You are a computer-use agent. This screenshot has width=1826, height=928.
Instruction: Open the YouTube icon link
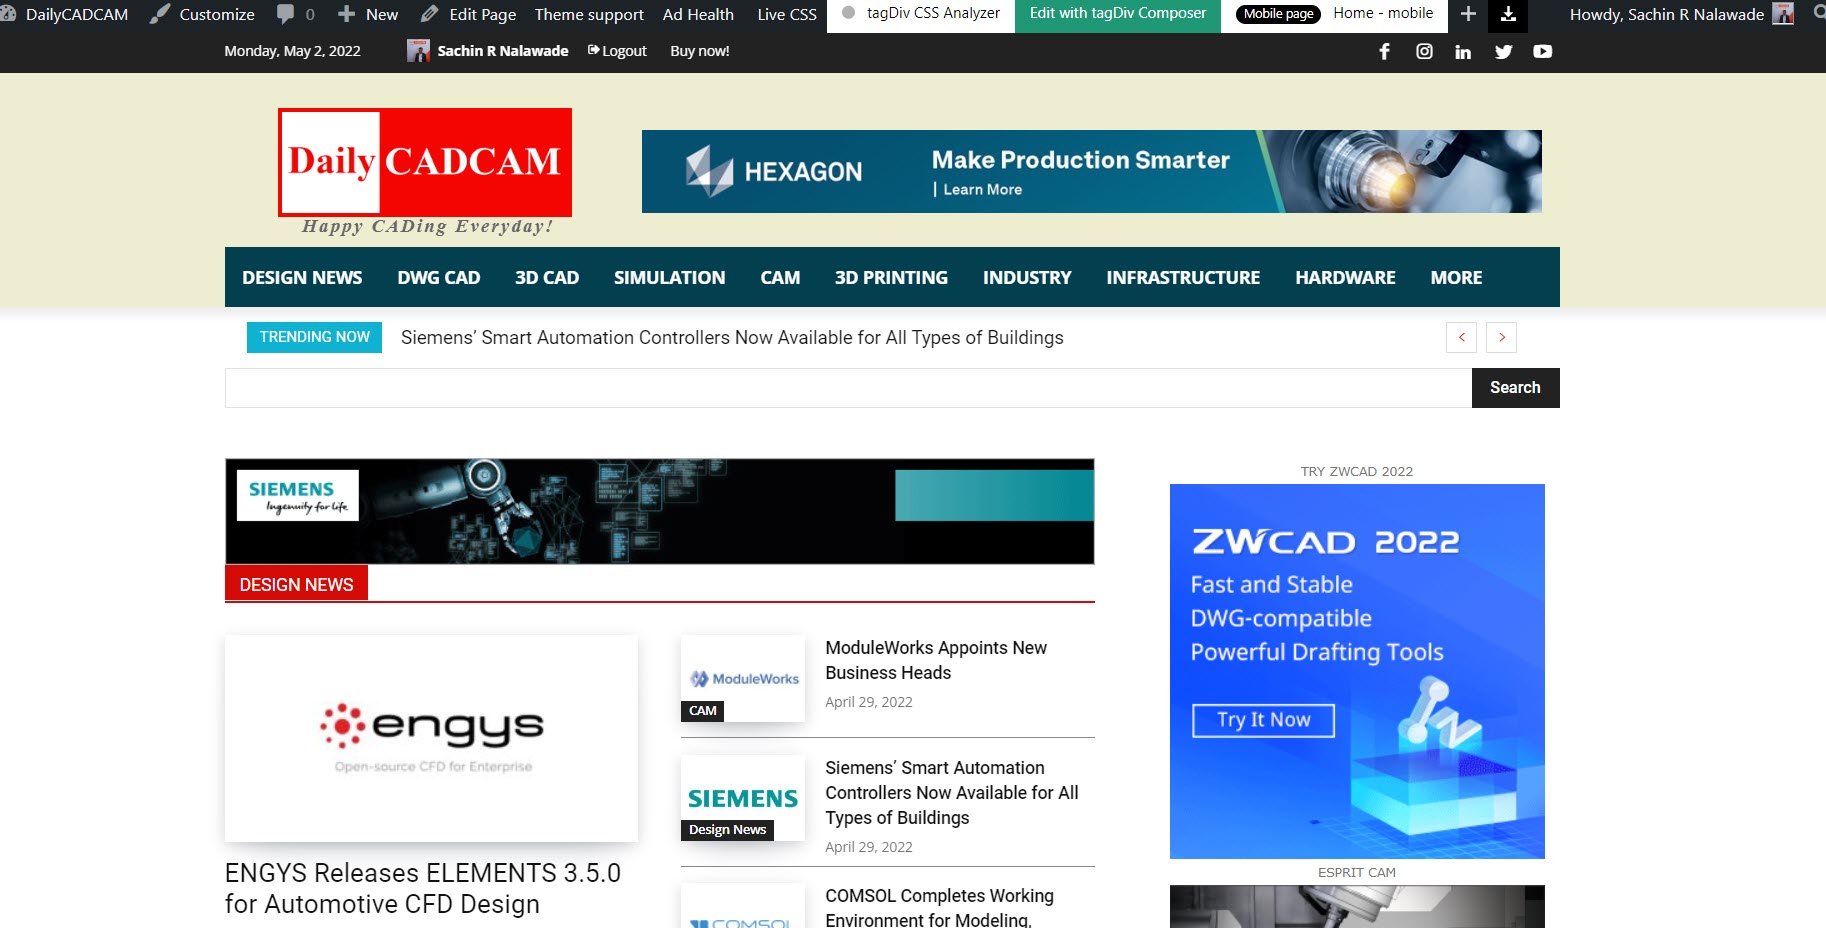pyautogui.click(x=1542, y=51)
